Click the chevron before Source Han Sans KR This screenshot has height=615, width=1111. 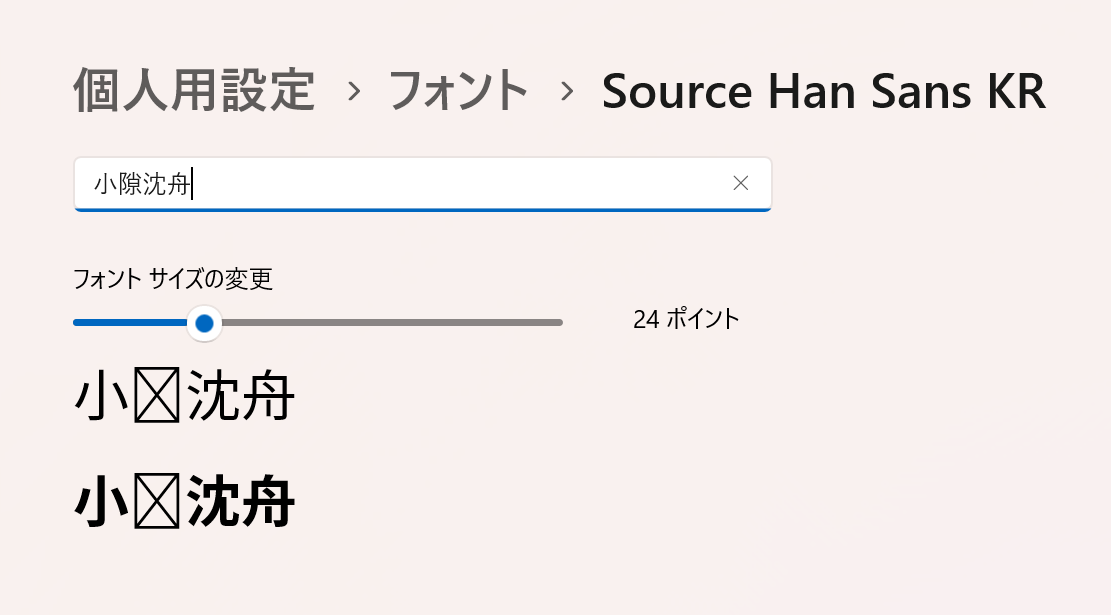(567, 91)
